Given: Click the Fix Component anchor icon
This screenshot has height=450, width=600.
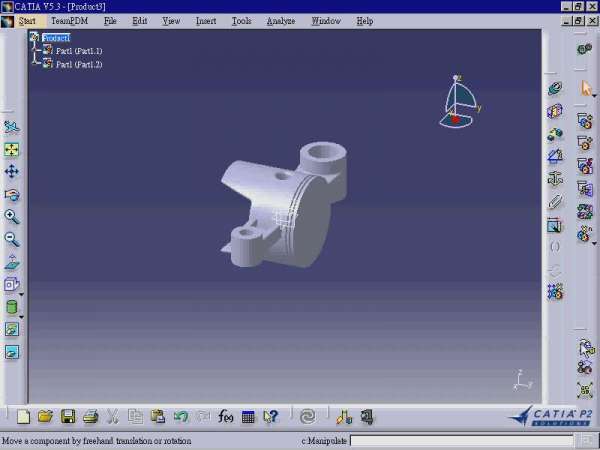Looking at the screenshot, I should [x=555, y=179].
